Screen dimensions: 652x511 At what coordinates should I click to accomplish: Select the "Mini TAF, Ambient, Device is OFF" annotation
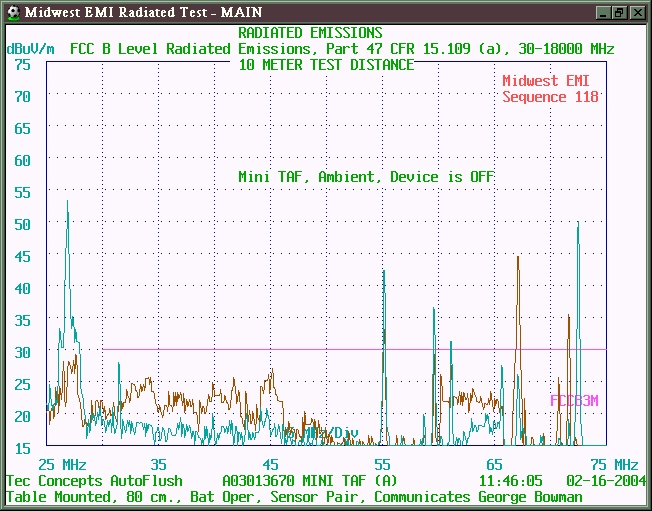coord(366,177)
